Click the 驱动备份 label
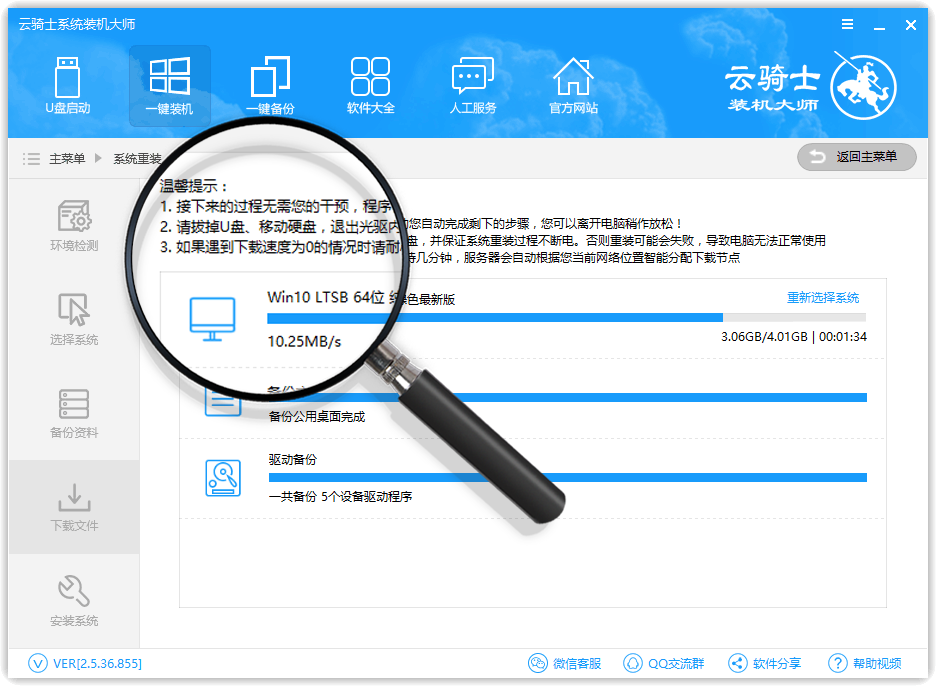Viewport: 936px width, 686px height. [x=292, y=460]
